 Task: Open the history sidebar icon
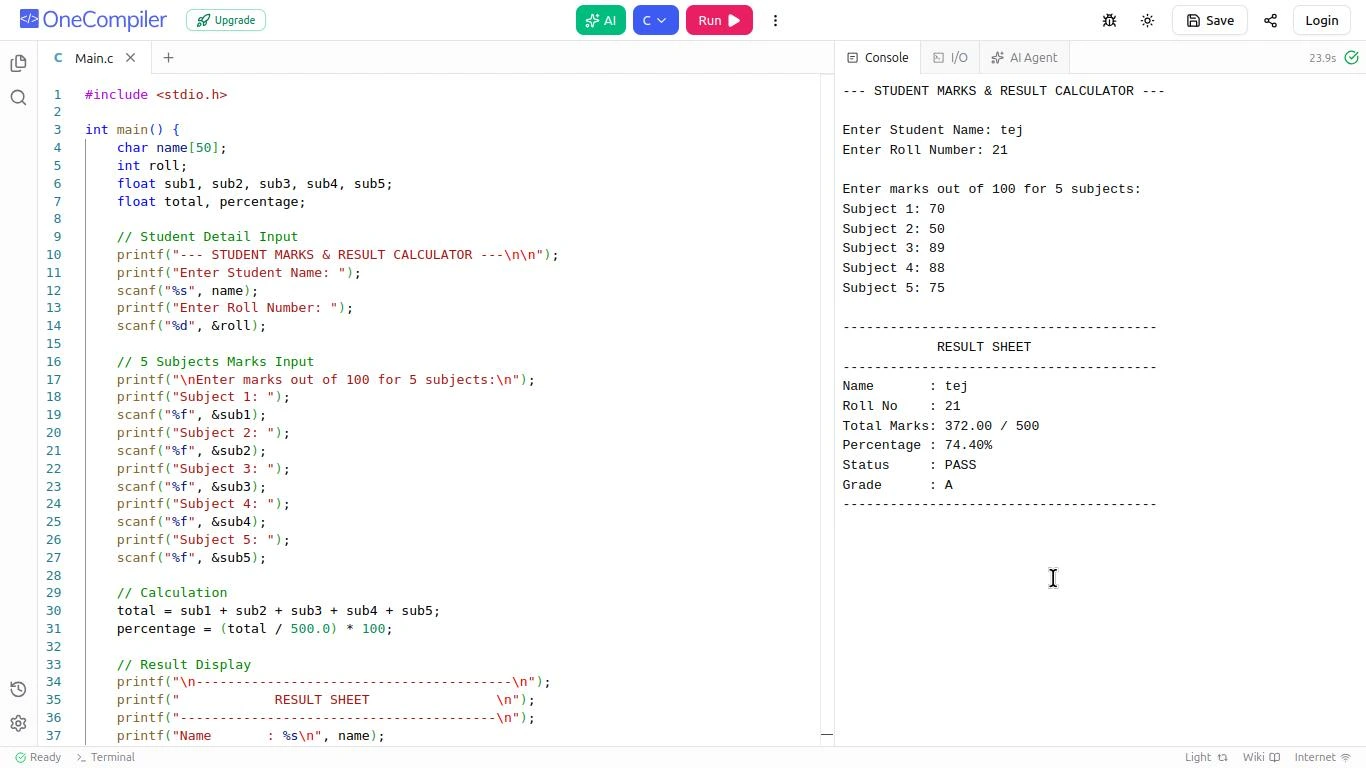(x=18, y=689)
